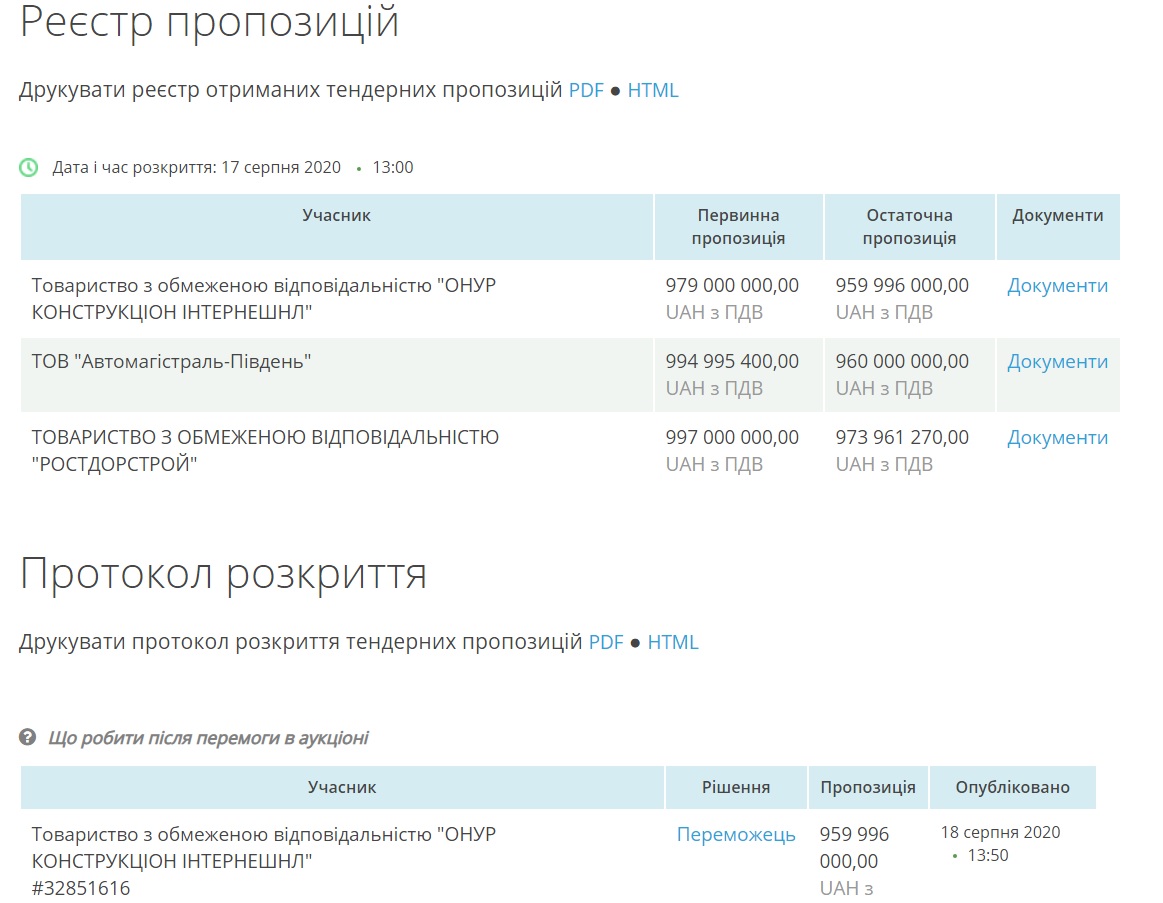Open Документи link for Автомагістраль-Південь
The image size is (1163, 903).
[x=1057, y=362]
